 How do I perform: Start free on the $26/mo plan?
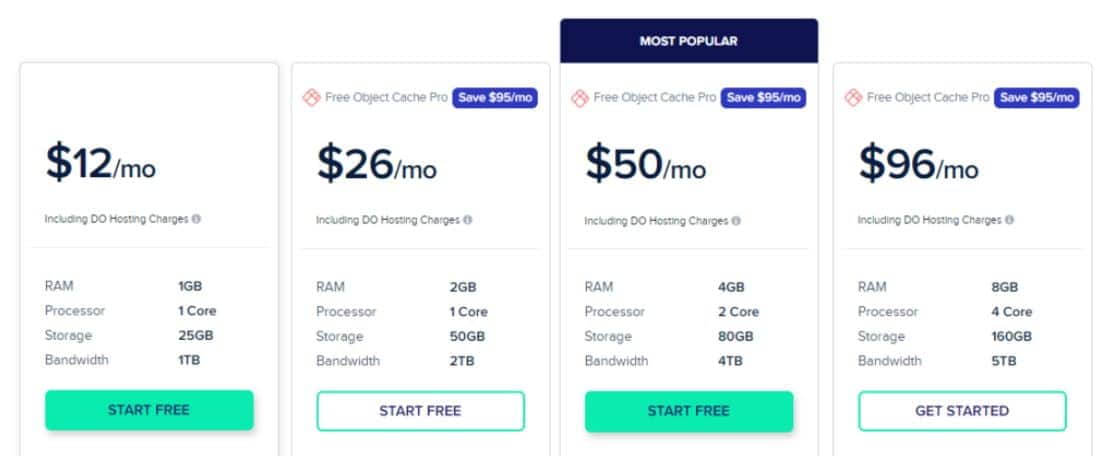click(x=421, y=411)
